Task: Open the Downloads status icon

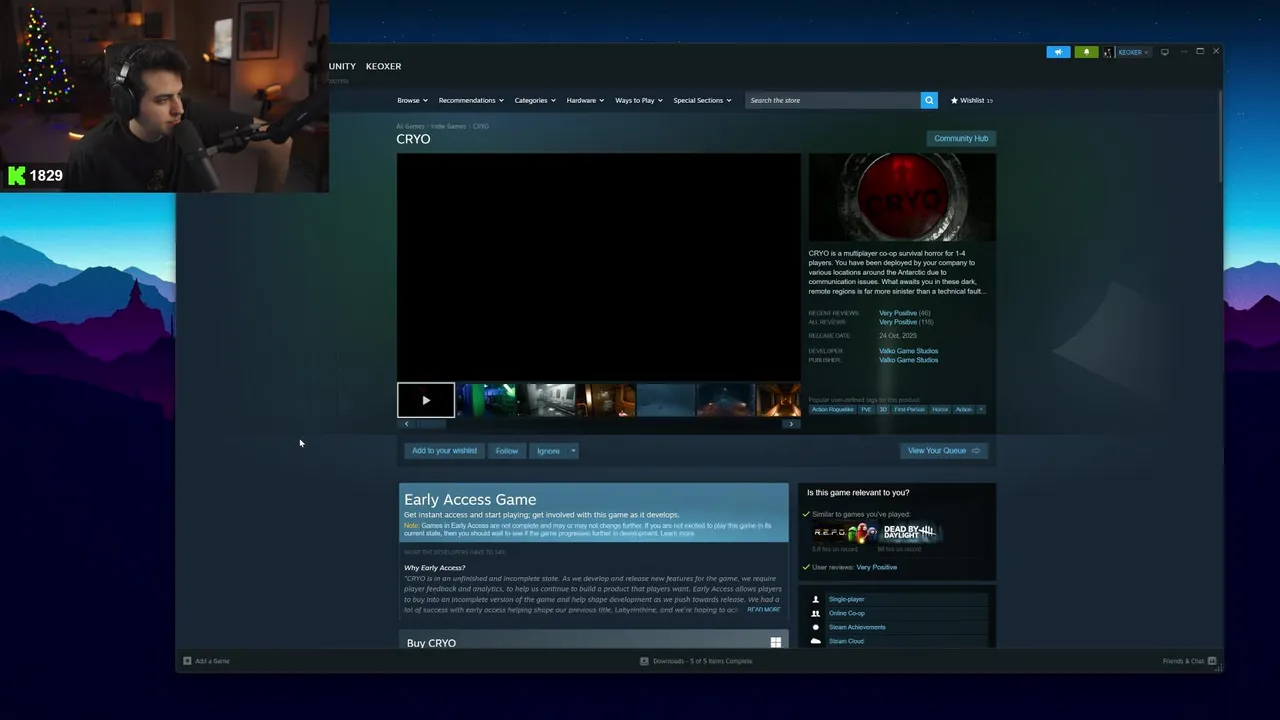Action: pos(645,661)
